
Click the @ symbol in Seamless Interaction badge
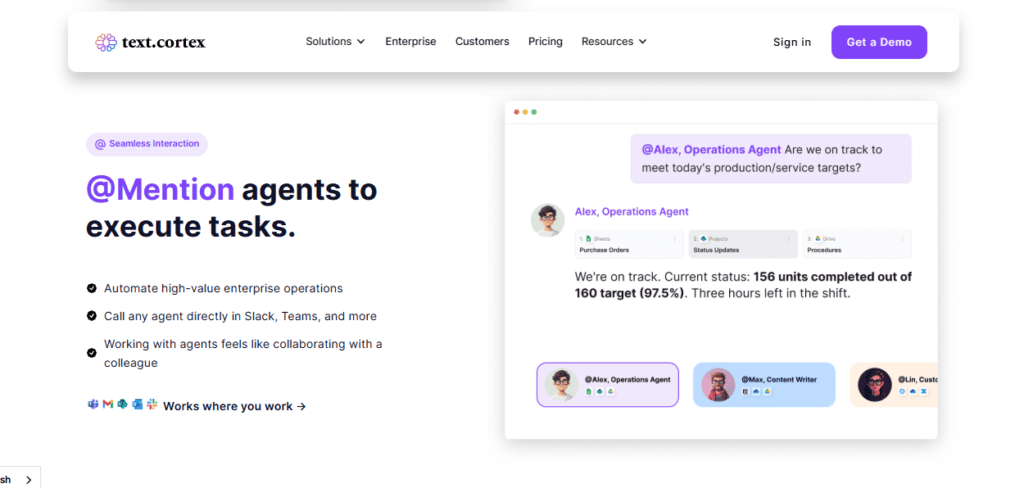point(100,144)
